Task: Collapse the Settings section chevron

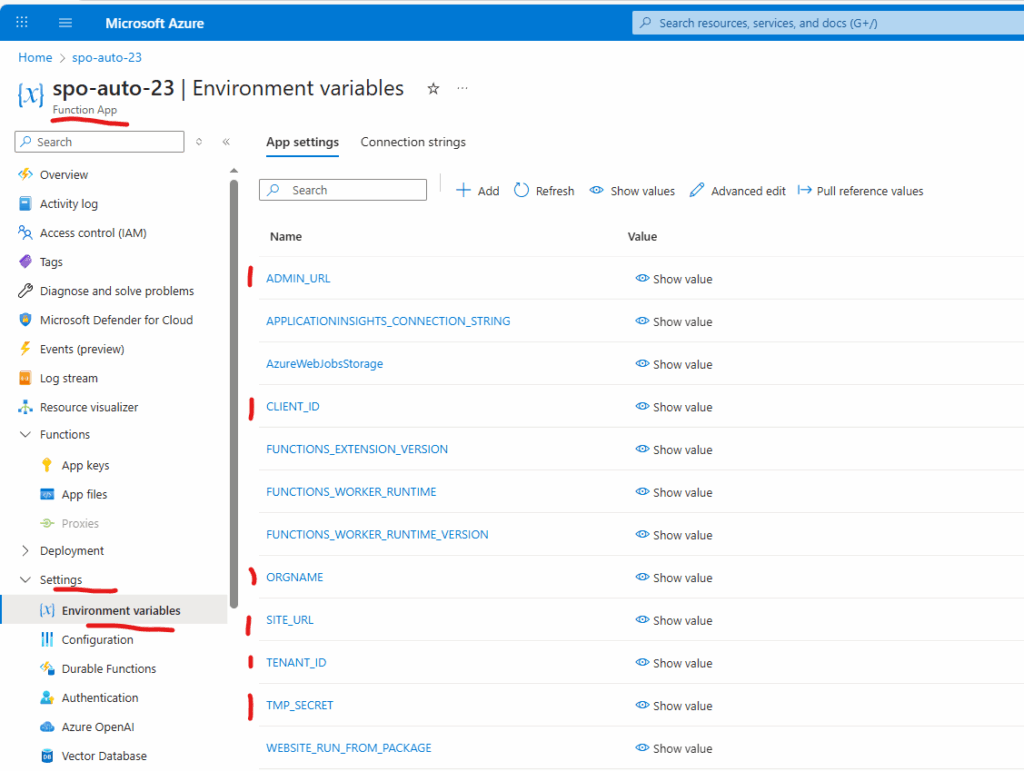Action: [25, 579]
